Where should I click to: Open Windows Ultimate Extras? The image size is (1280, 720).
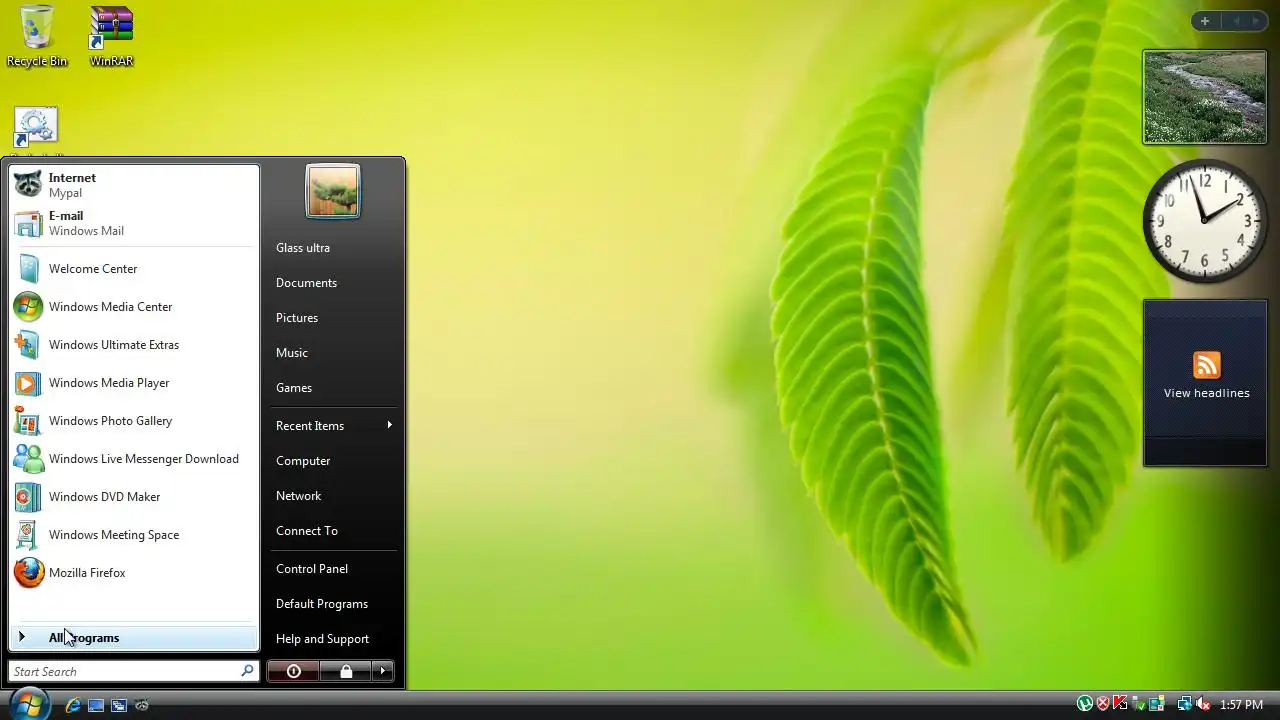133,345
